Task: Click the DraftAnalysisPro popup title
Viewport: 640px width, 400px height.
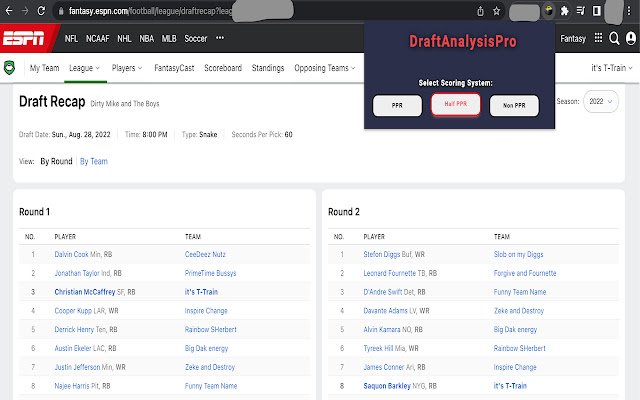Action: 462,41
